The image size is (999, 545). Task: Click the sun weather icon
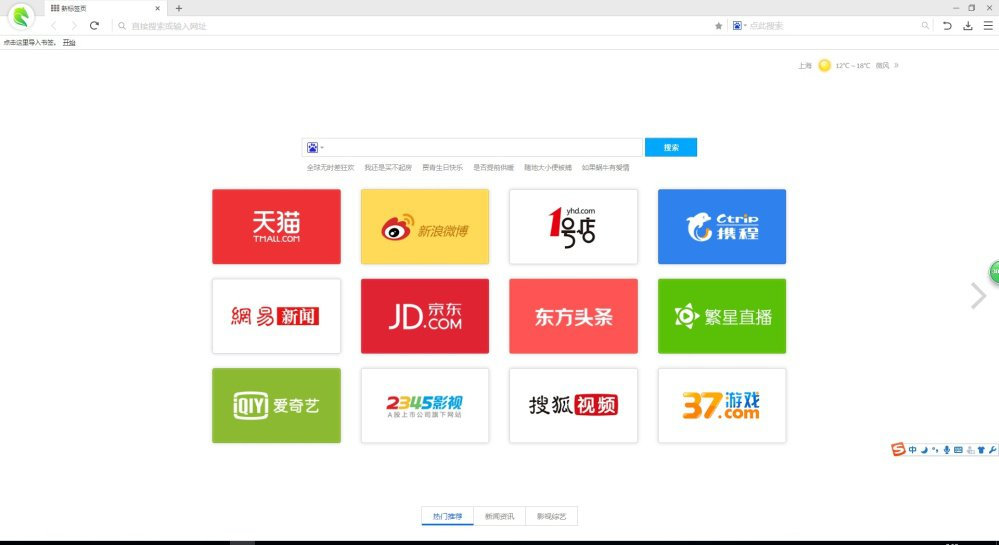pos(824,65)
